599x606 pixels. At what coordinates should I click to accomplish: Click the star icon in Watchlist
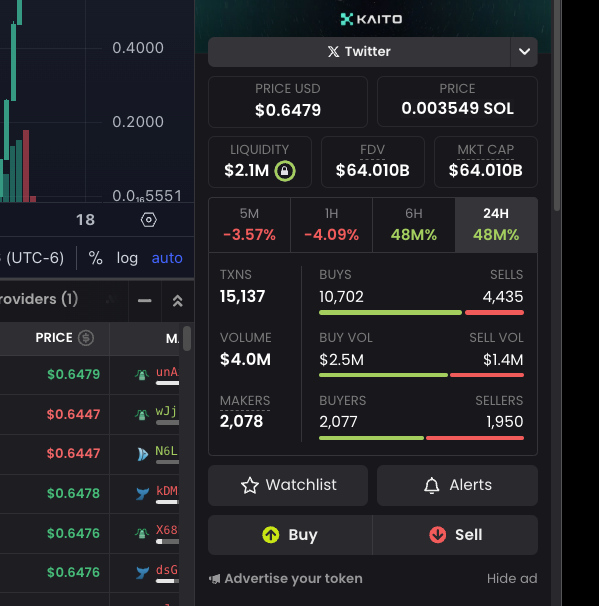pyautogui.click(x=250, y=485)
